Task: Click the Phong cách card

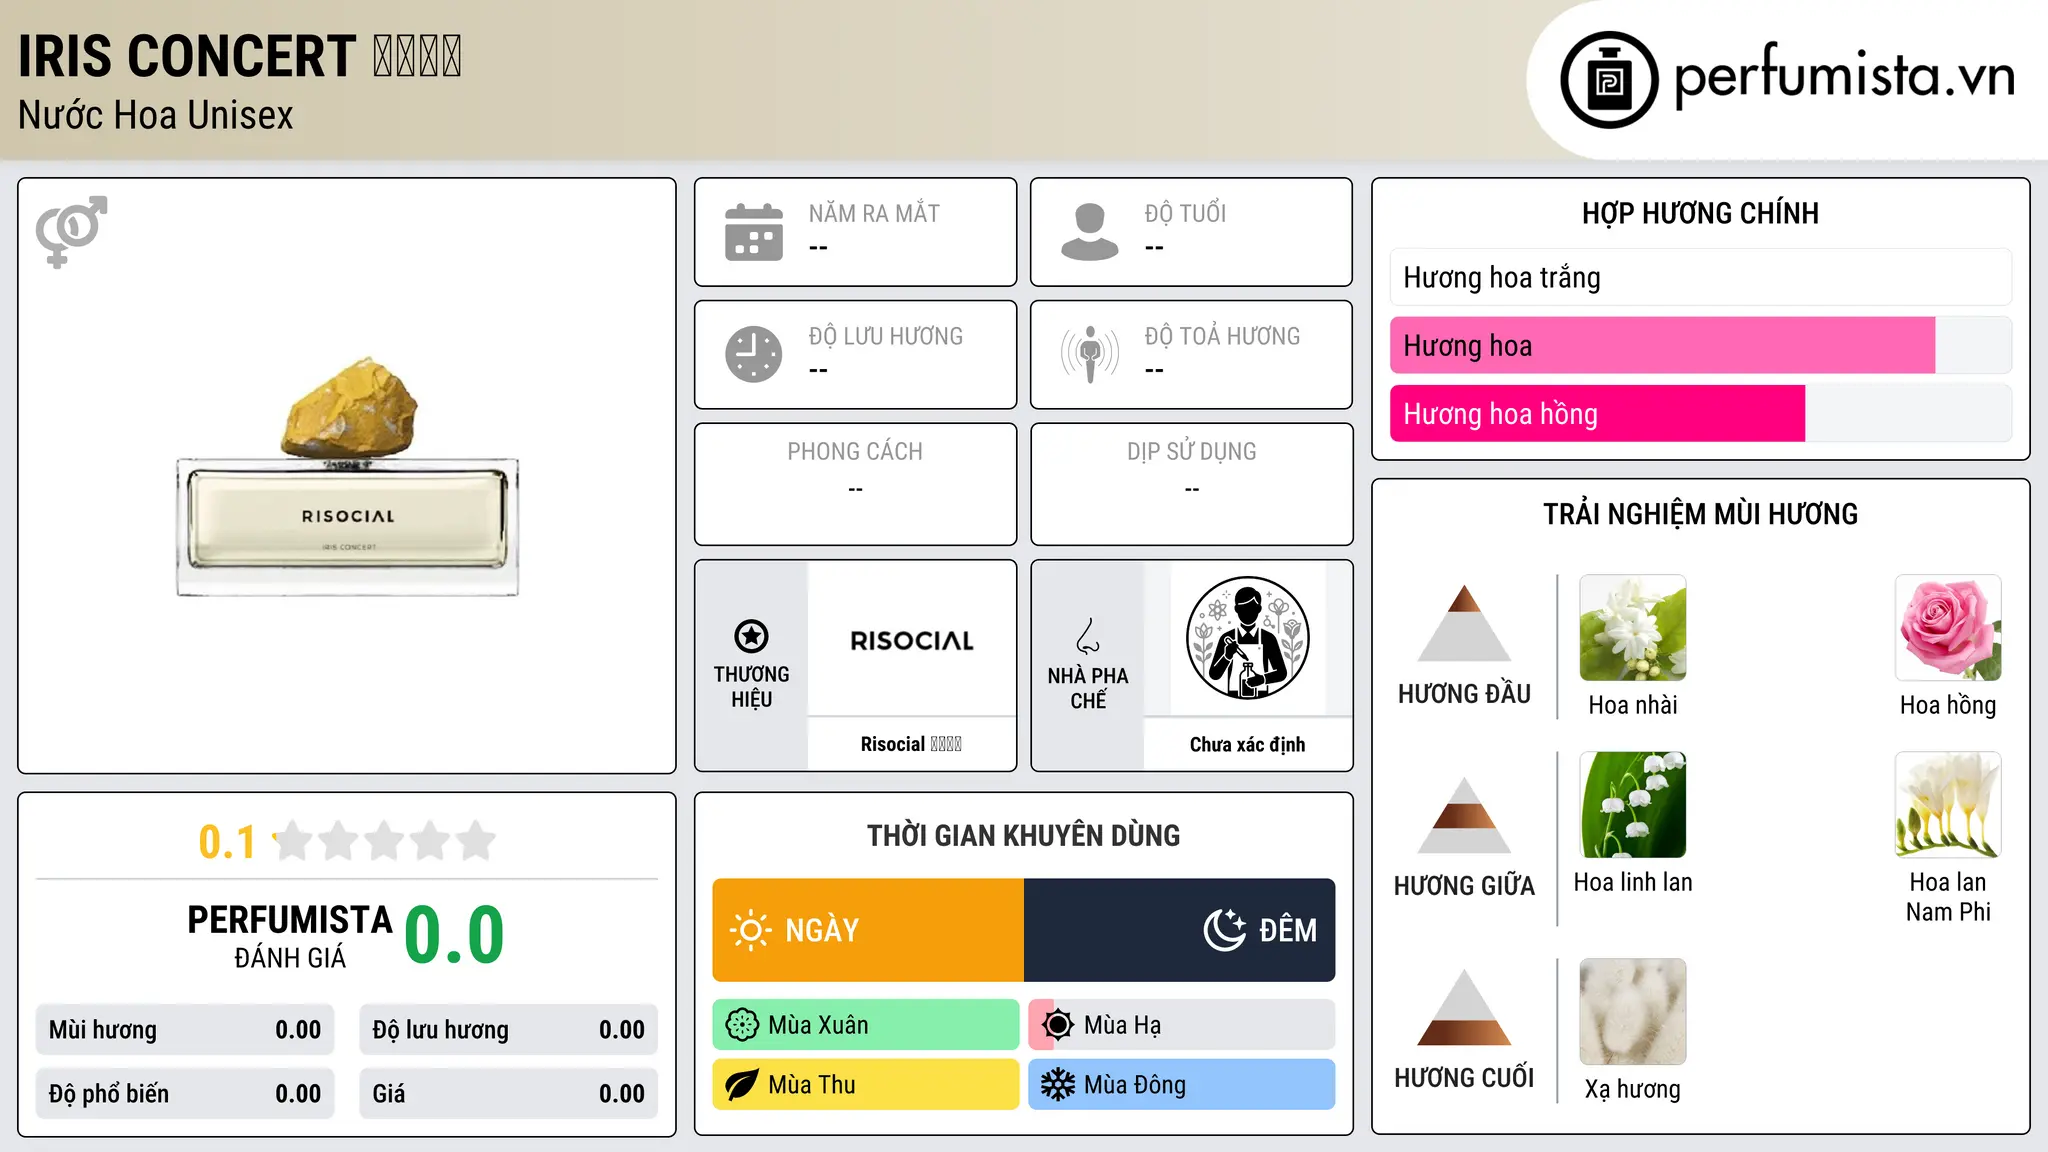Action: tap(856, 484)
